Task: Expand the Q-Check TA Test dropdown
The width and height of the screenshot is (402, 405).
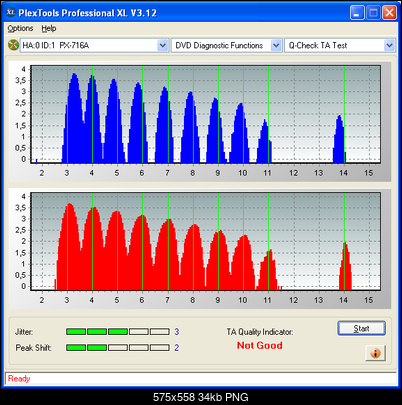Action: tap(389, 45)
